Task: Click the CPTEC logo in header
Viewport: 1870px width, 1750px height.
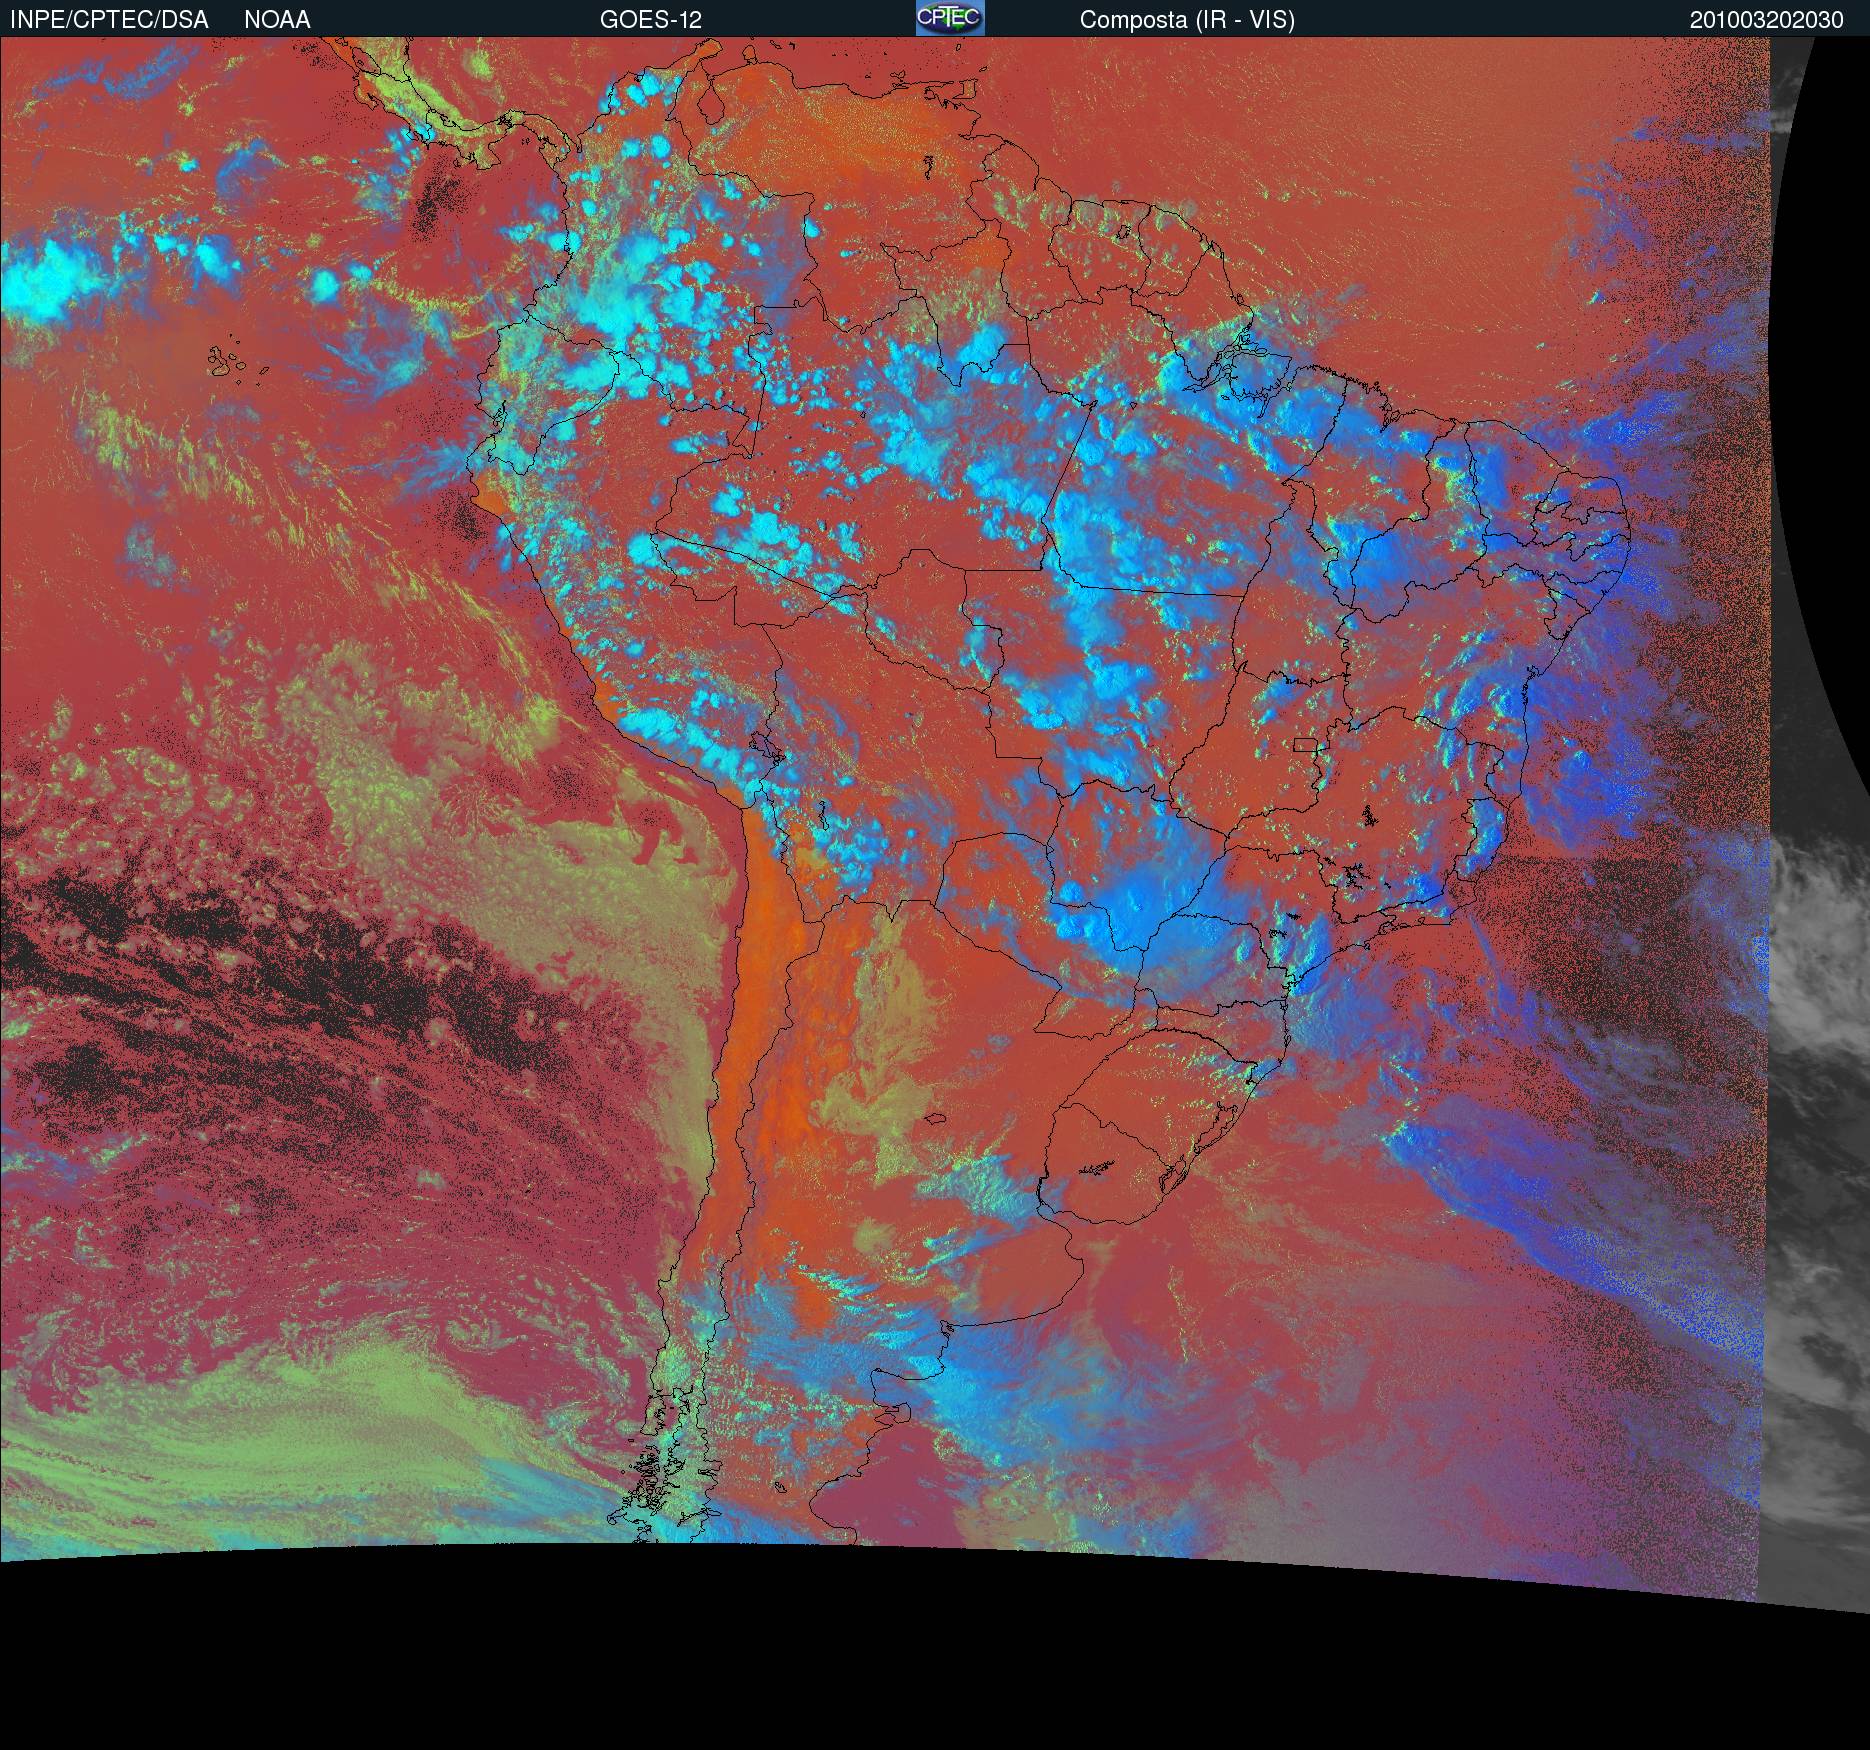Action: [950, 18]
